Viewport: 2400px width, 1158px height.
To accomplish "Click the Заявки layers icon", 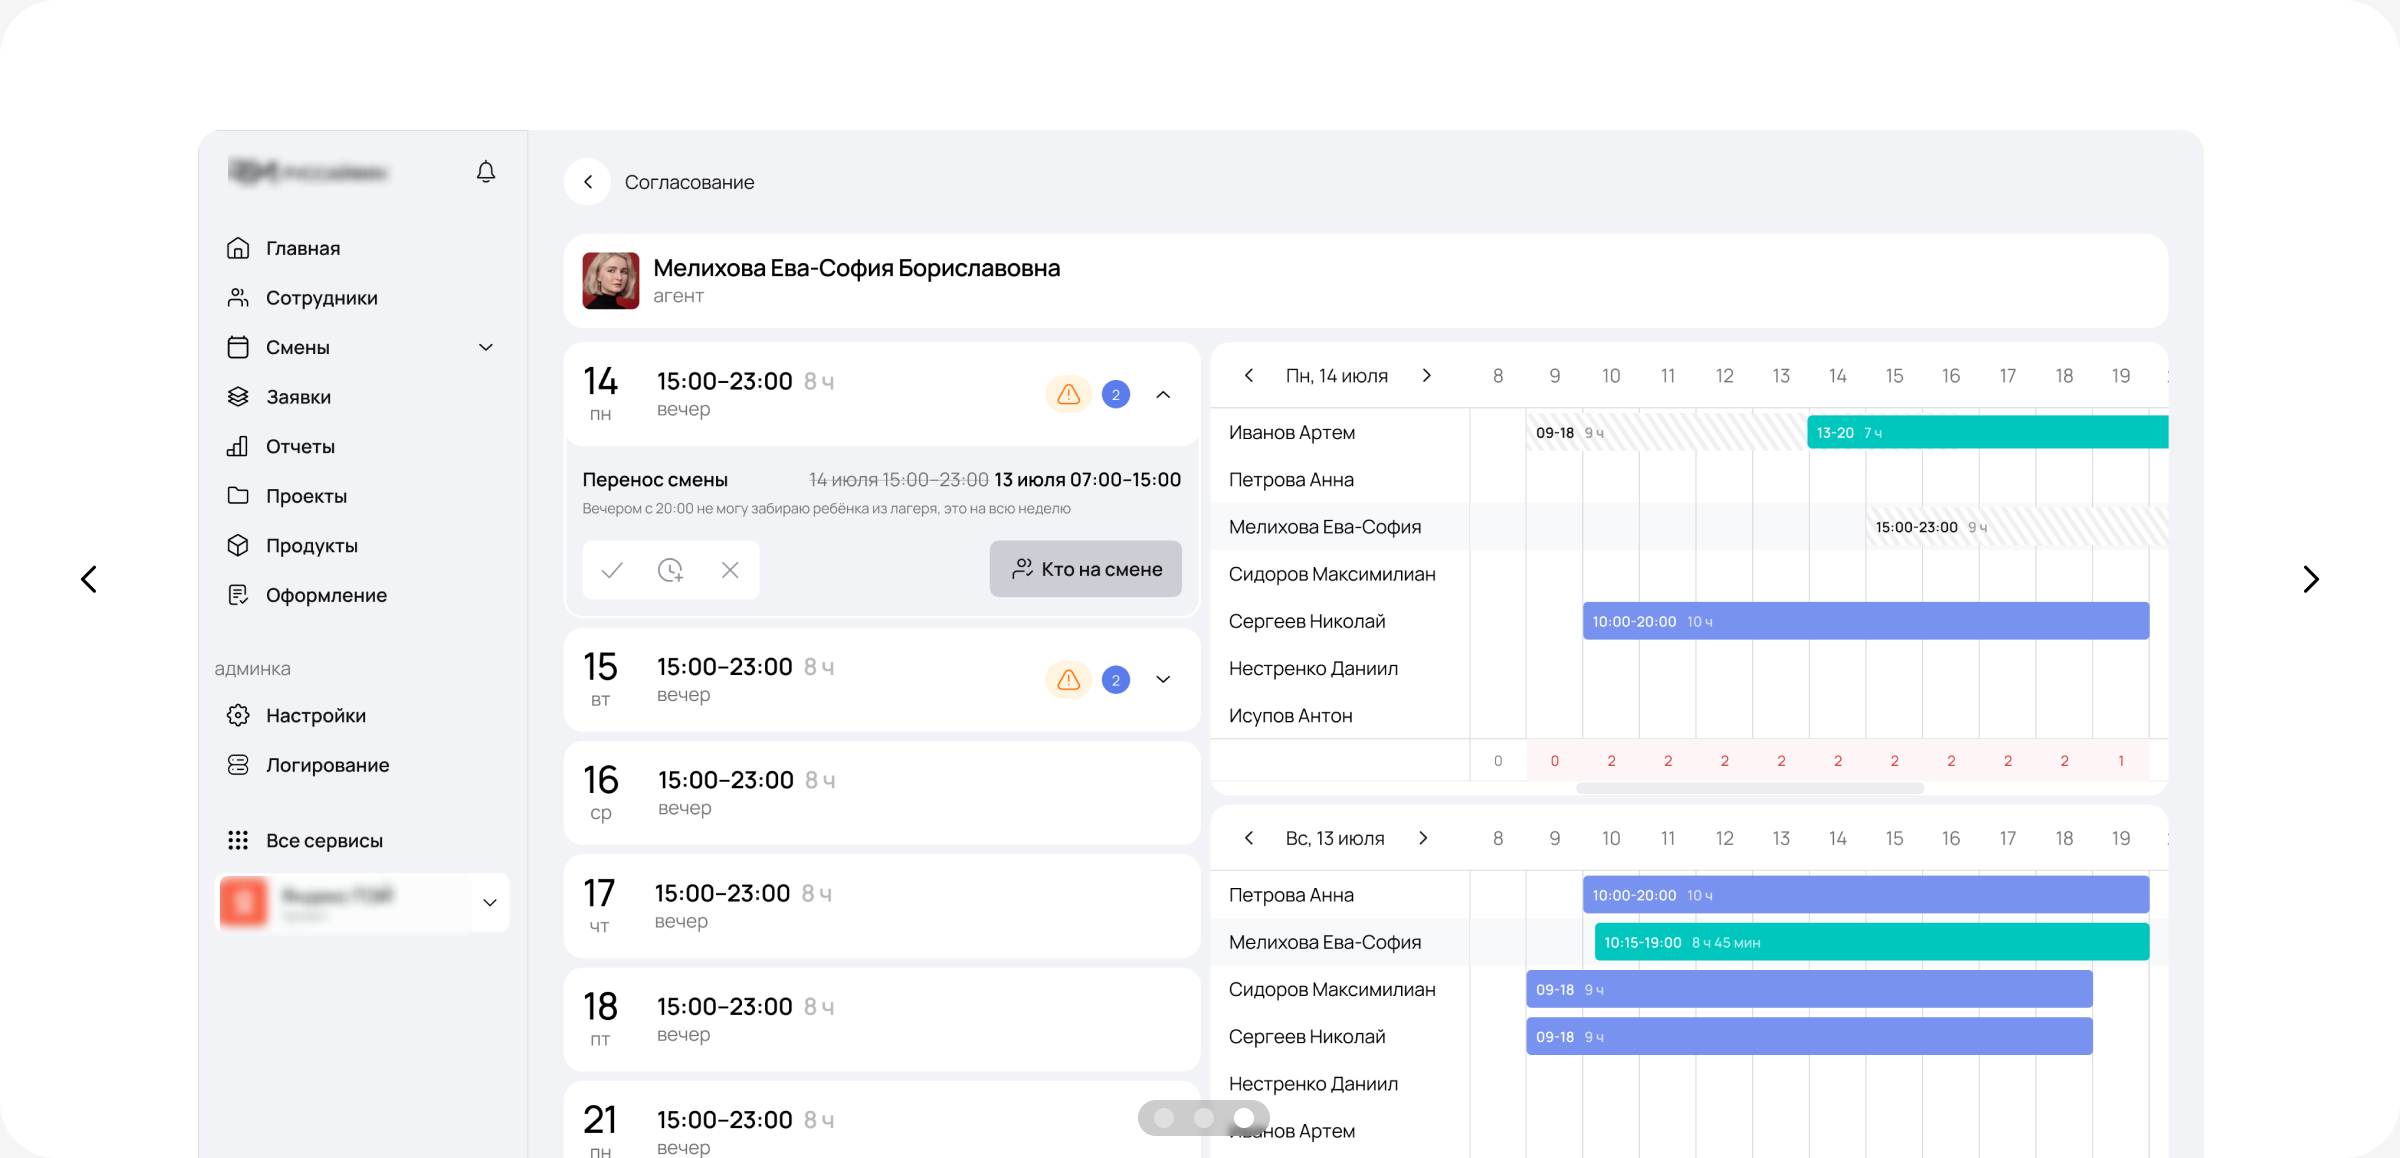I will [238, 397].
